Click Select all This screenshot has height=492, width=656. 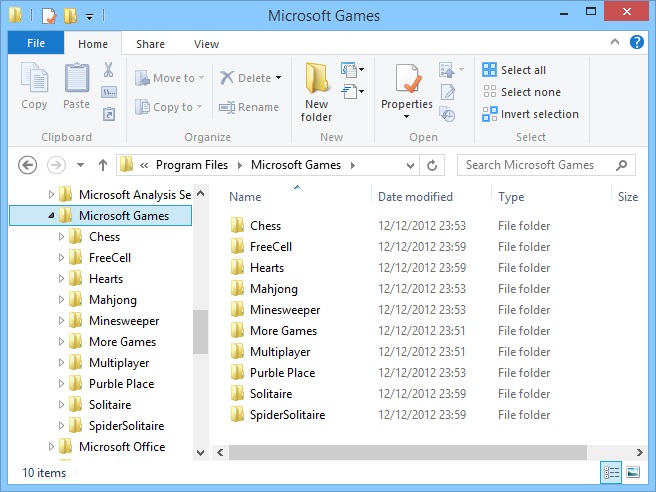click(x=514, y=70)
